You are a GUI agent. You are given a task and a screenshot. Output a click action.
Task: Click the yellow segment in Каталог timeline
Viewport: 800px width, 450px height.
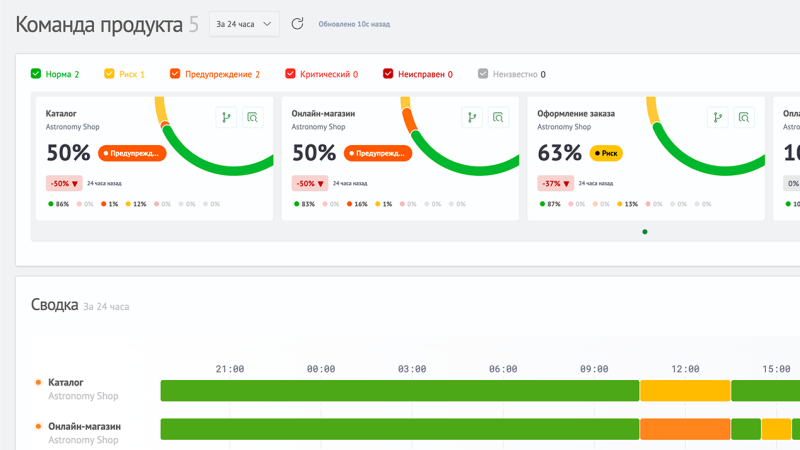[x=685, y=391]
